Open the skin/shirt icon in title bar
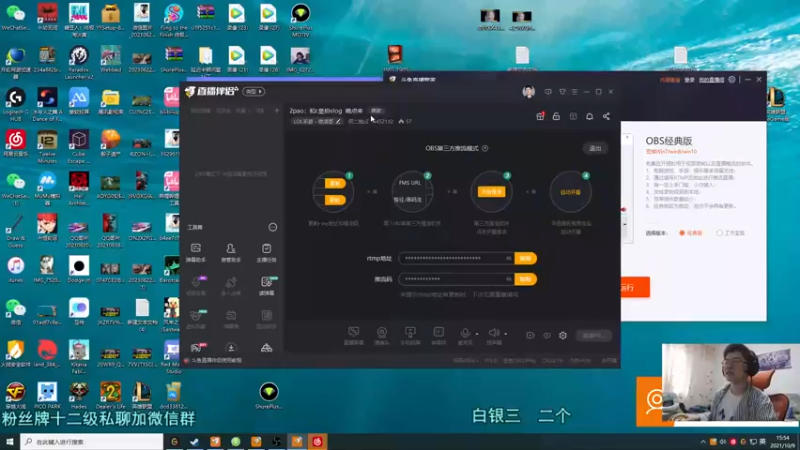800x450 pixels. click(x=562, y=92)
